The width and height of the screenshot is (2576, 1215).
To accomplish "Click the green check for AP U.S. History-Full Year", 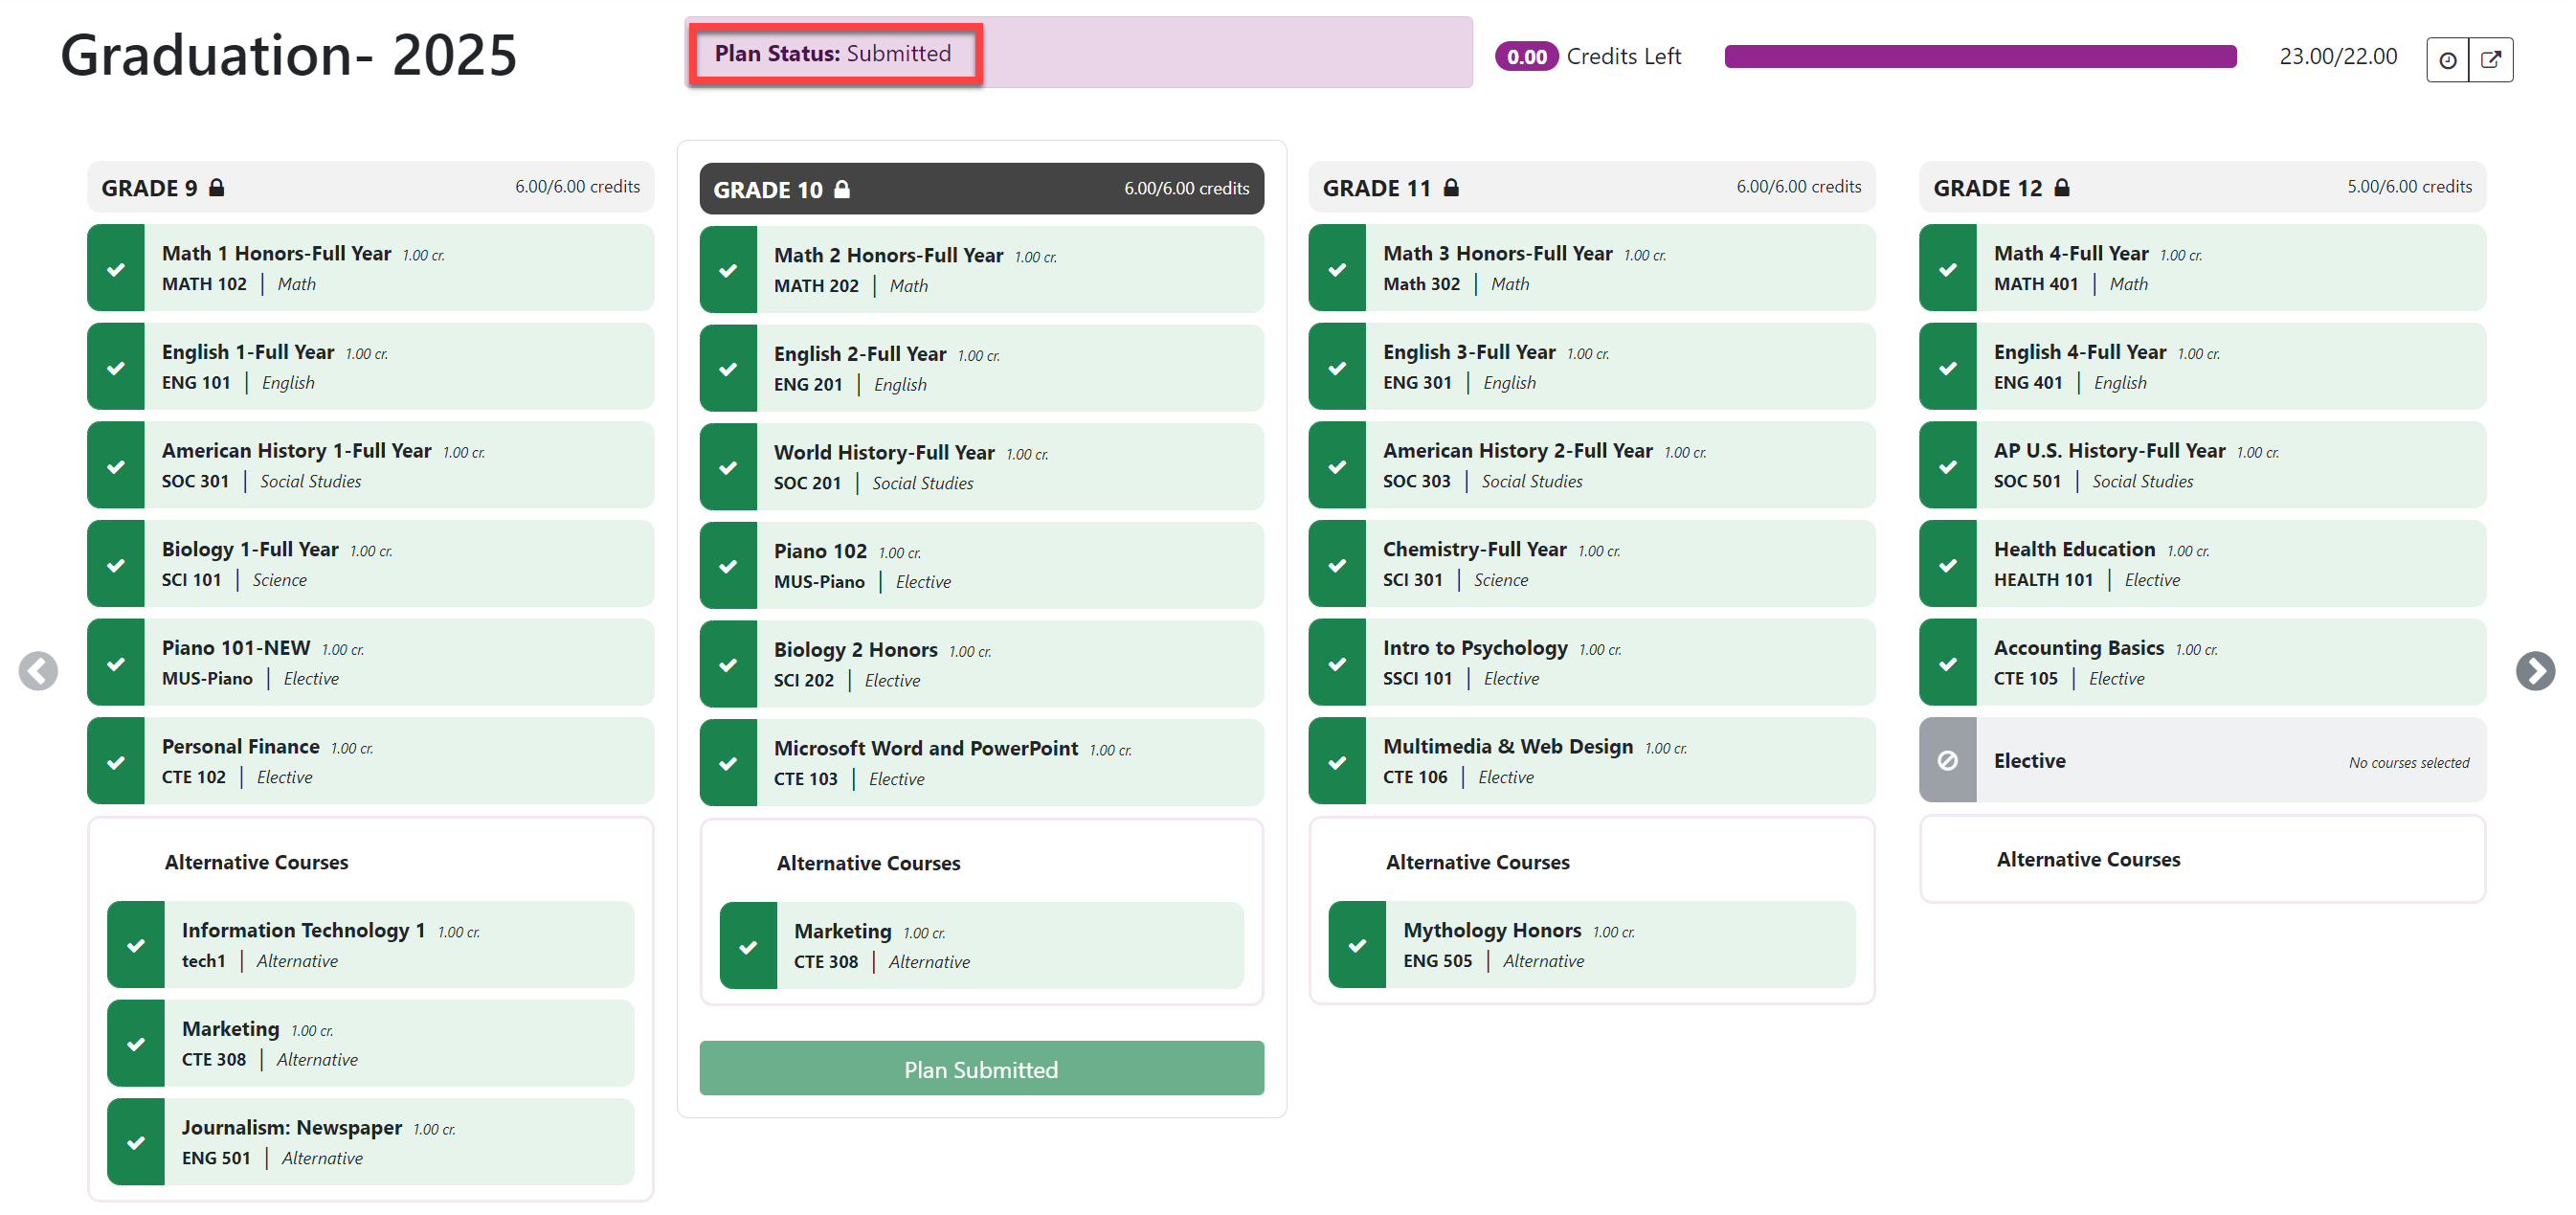I will point(1948,465).
